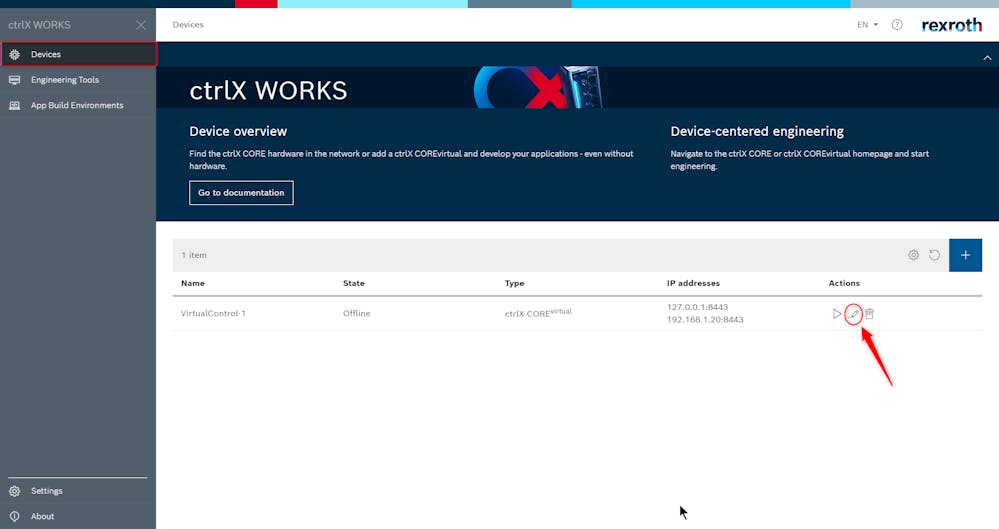
Task: Click the Devices breadcrumb title
Action: 188,25
